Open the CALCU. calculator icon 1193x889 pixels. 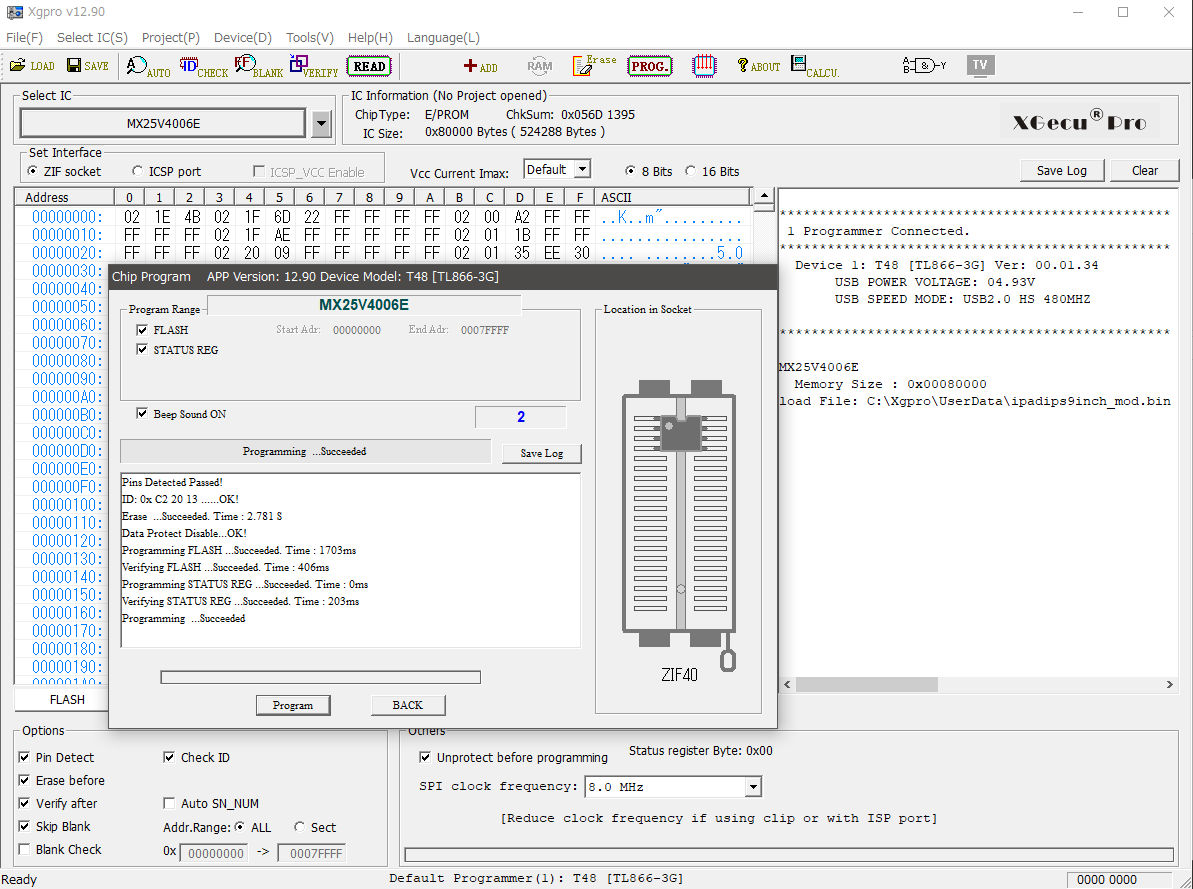tap(814, 66)
